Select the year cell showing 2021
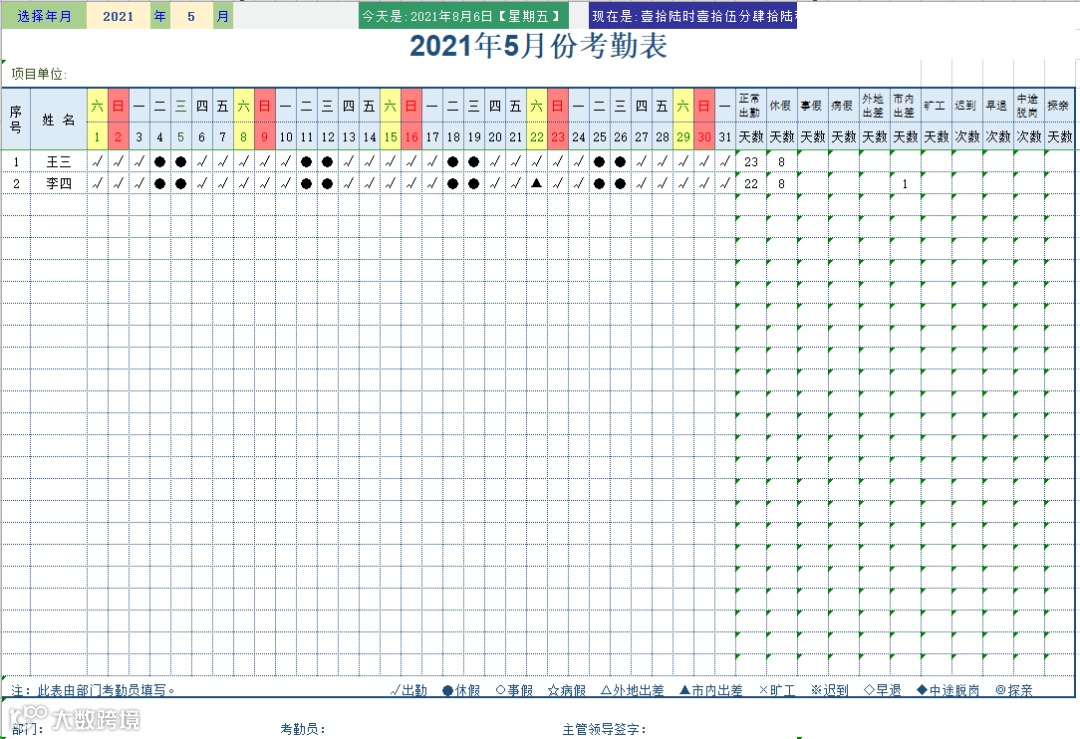This screenshot has height=739, width=1080. click(118, 16)
